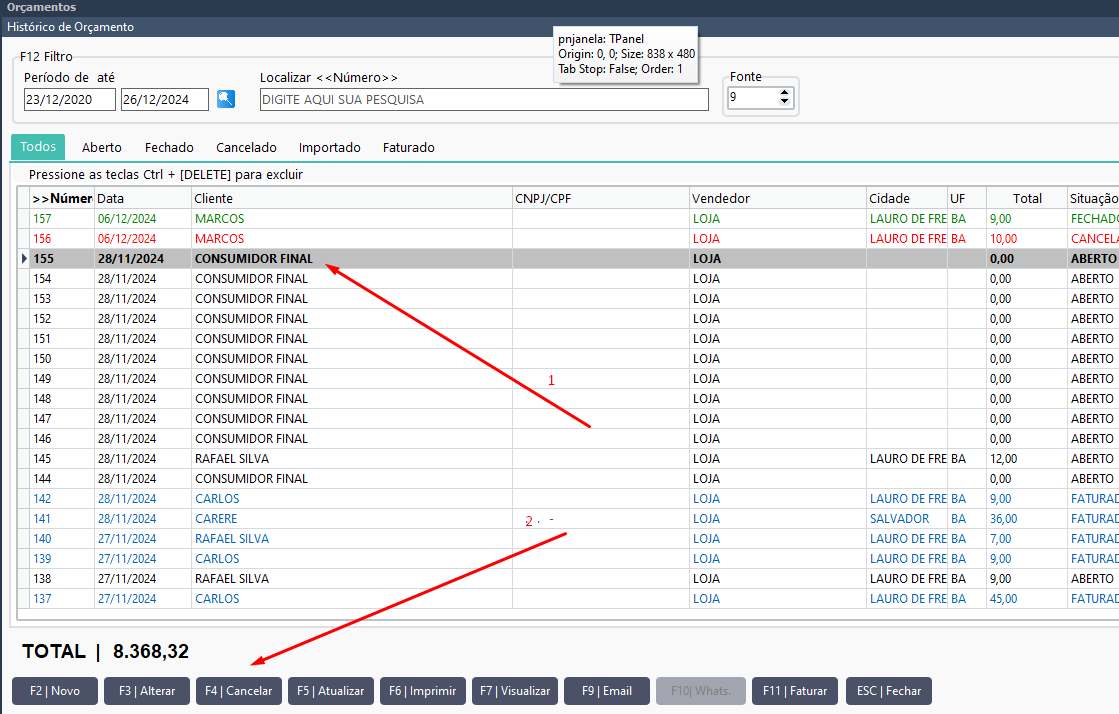
Task: Click the F9 | Email button
Action: (607, 690)
